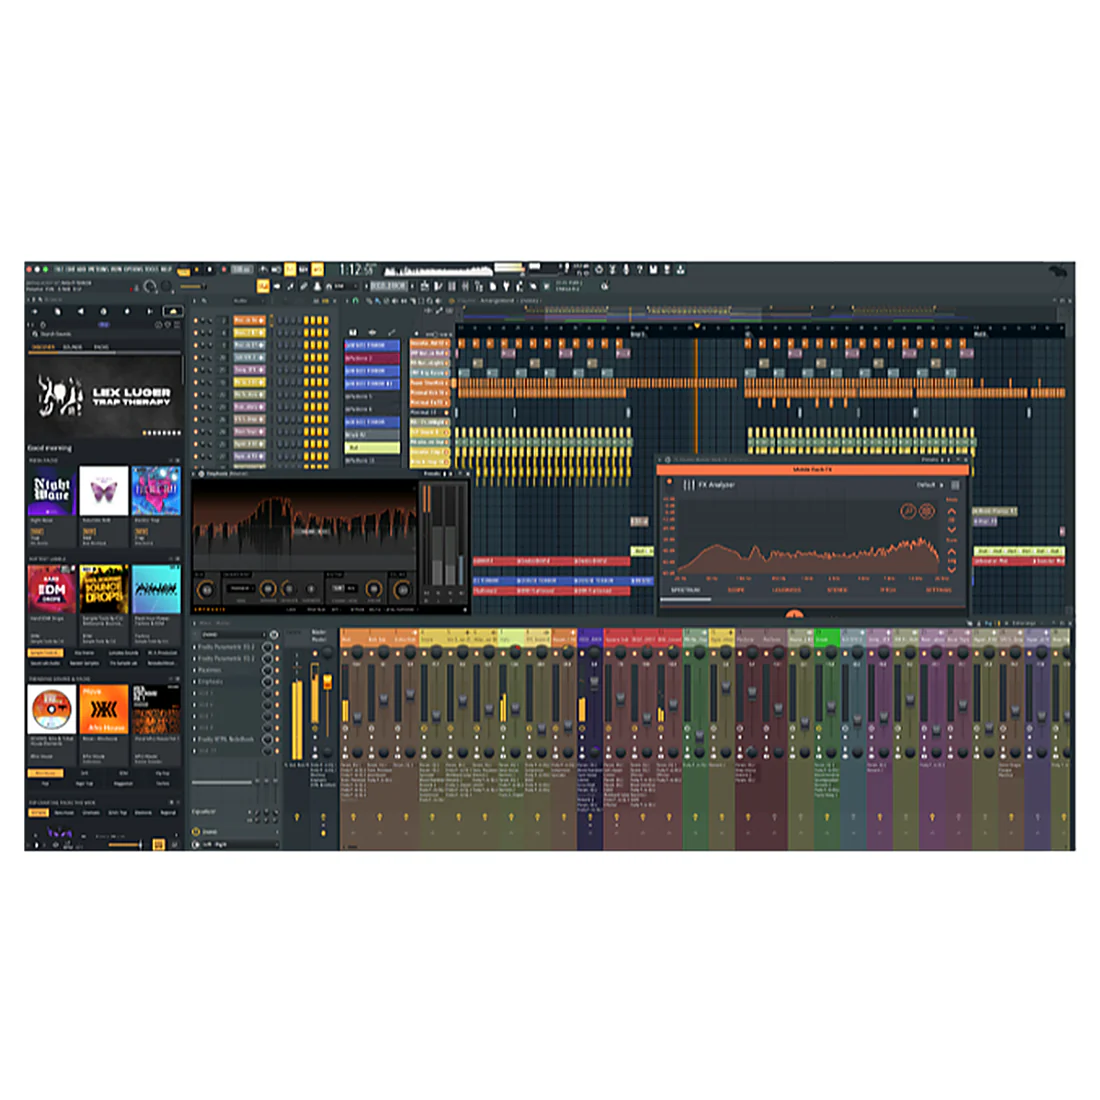Switch to the DISCOVER tab in browser
The height and width of the screenshot is (1100, 1100).
(43, 347)
